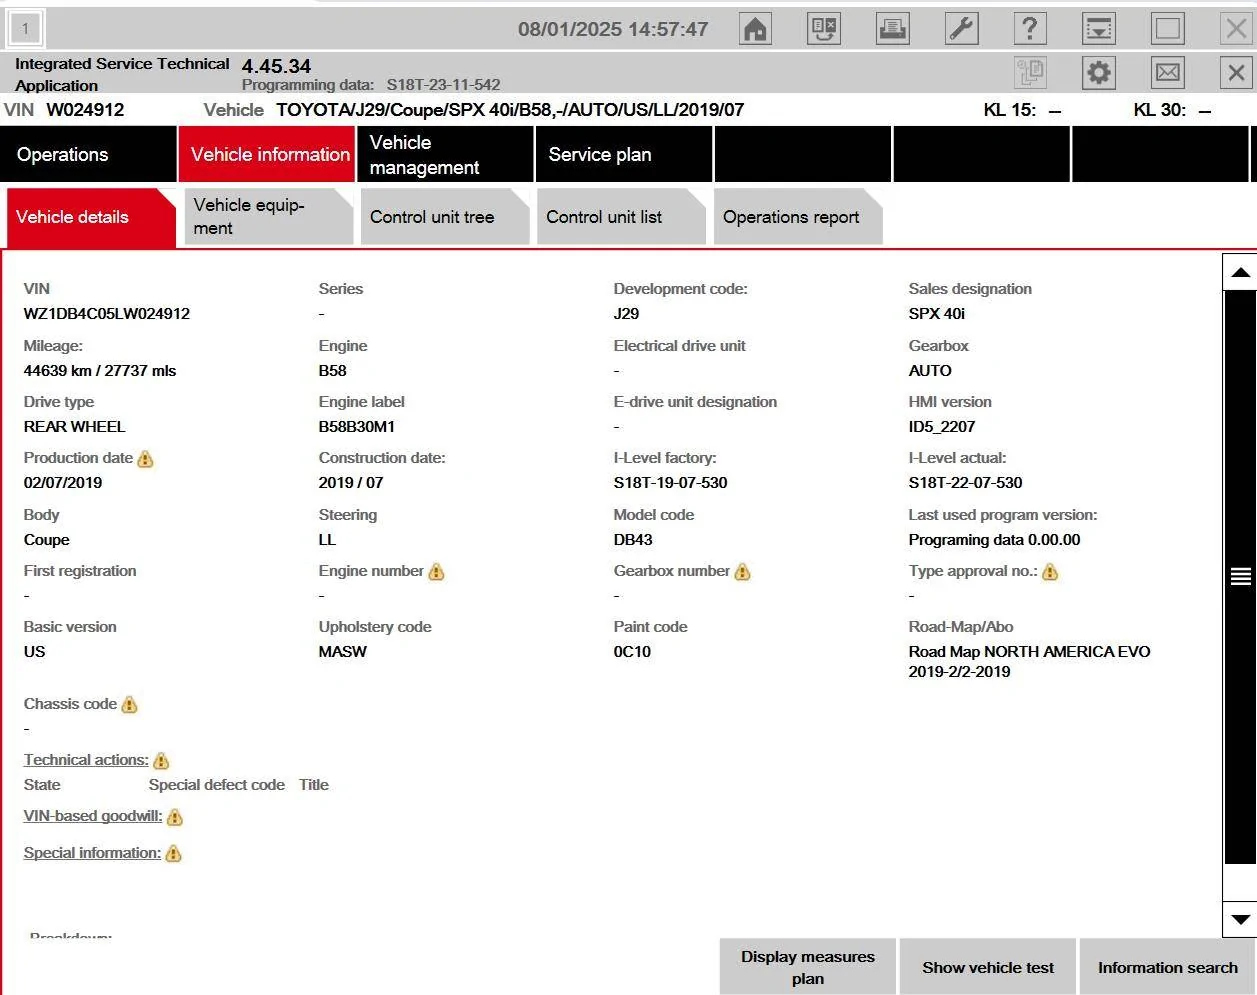
Task: Click the print icon in top toolbar
Action: pos(892,28)
